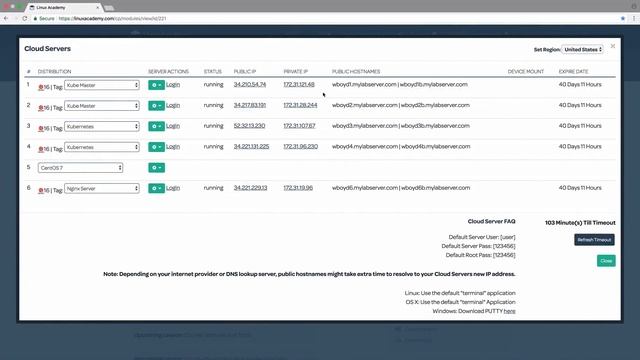Reload the page in browser
This screenshot has height=360, width=640.
pos(25,18)
